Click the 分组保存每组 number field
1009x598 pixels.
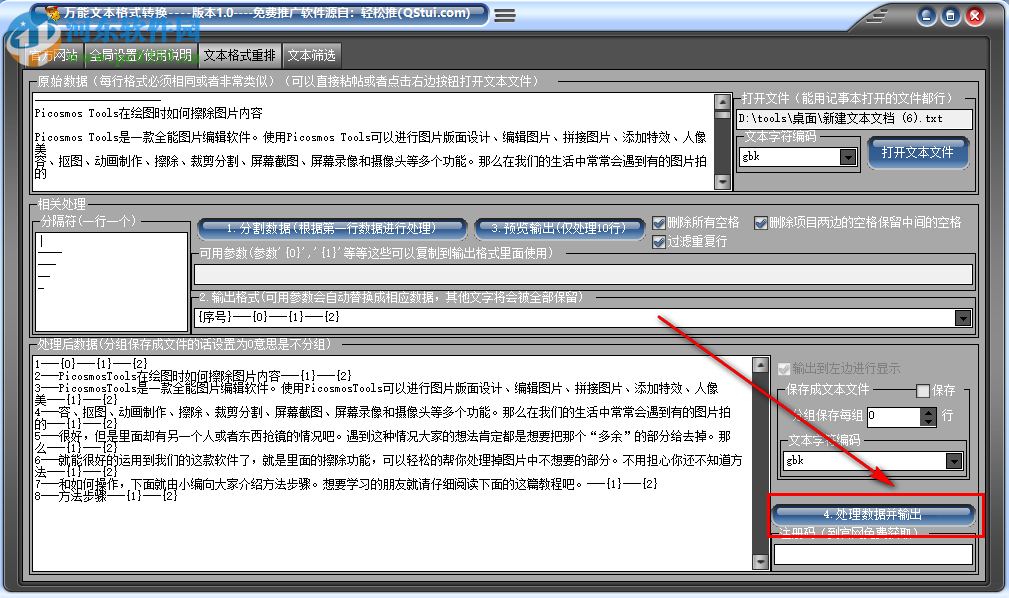894,416
